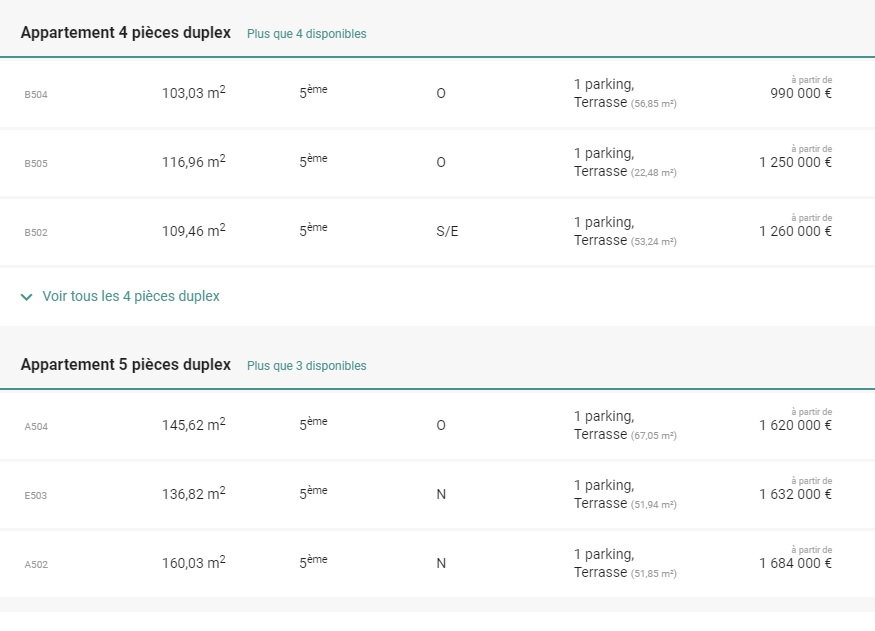
Task: Click the 1 632 000 € price
Action: [795, 494]
